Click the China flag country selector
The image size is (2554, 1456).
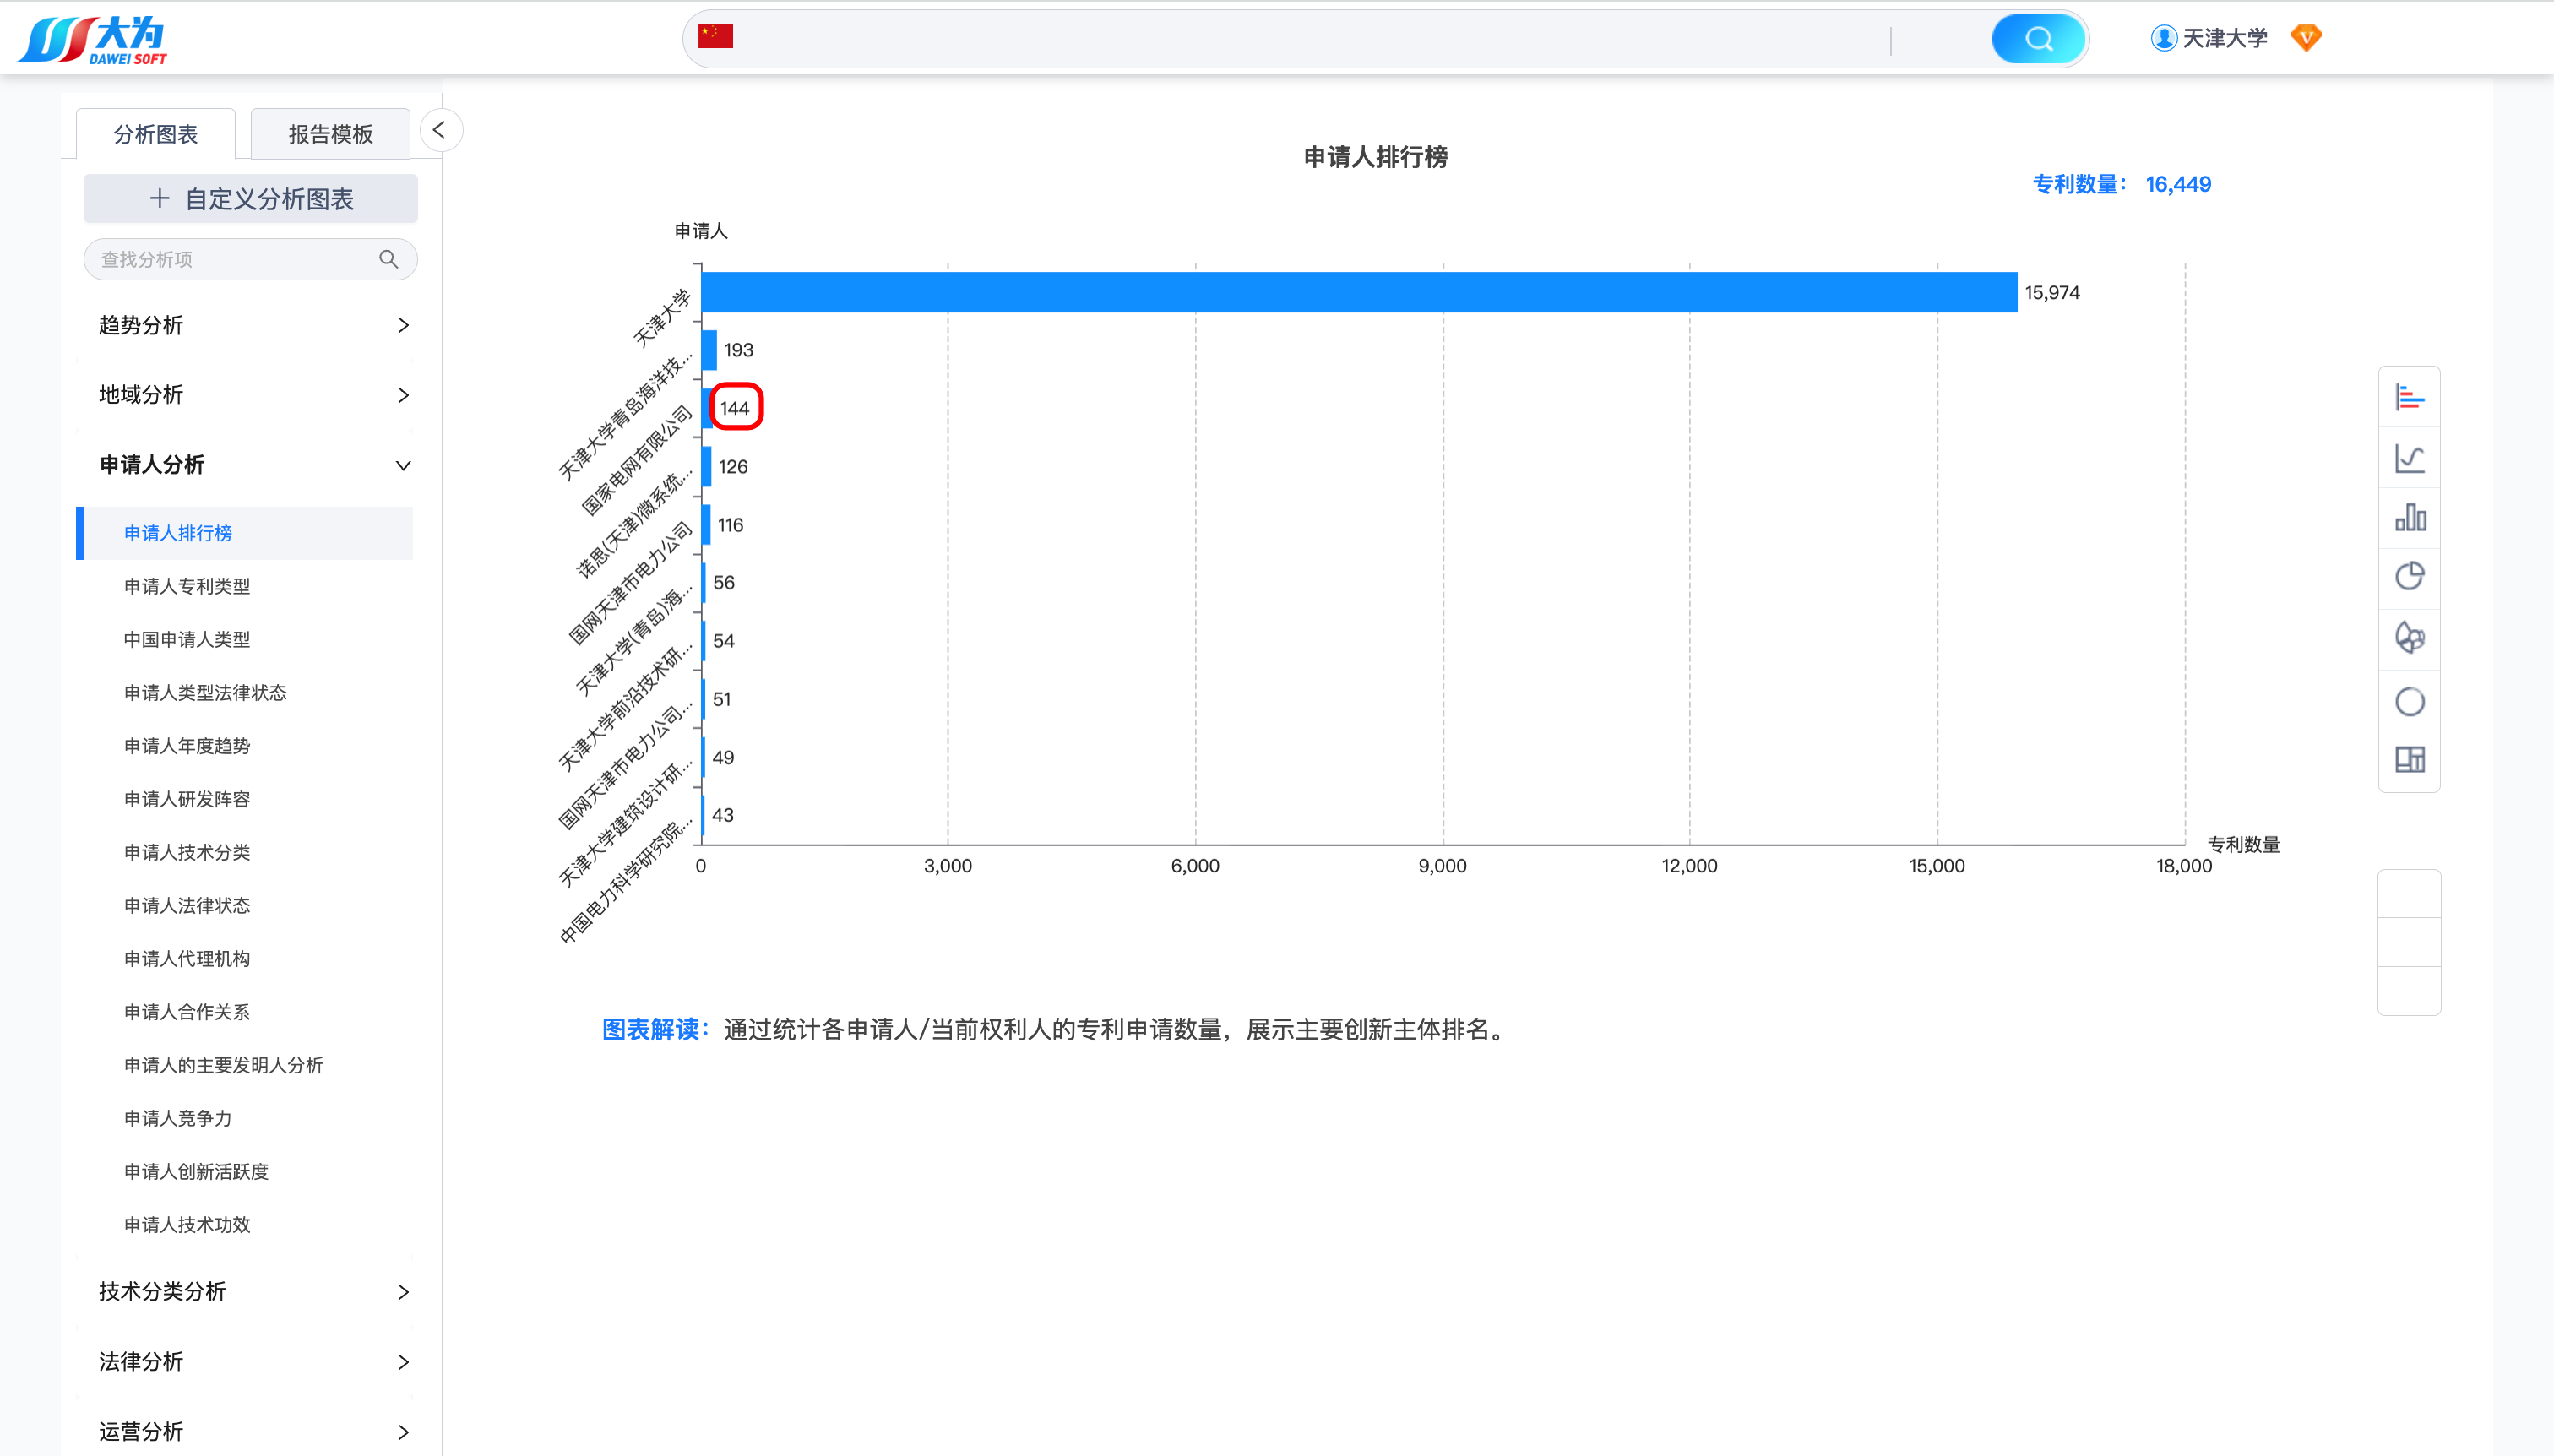(715, 36)
